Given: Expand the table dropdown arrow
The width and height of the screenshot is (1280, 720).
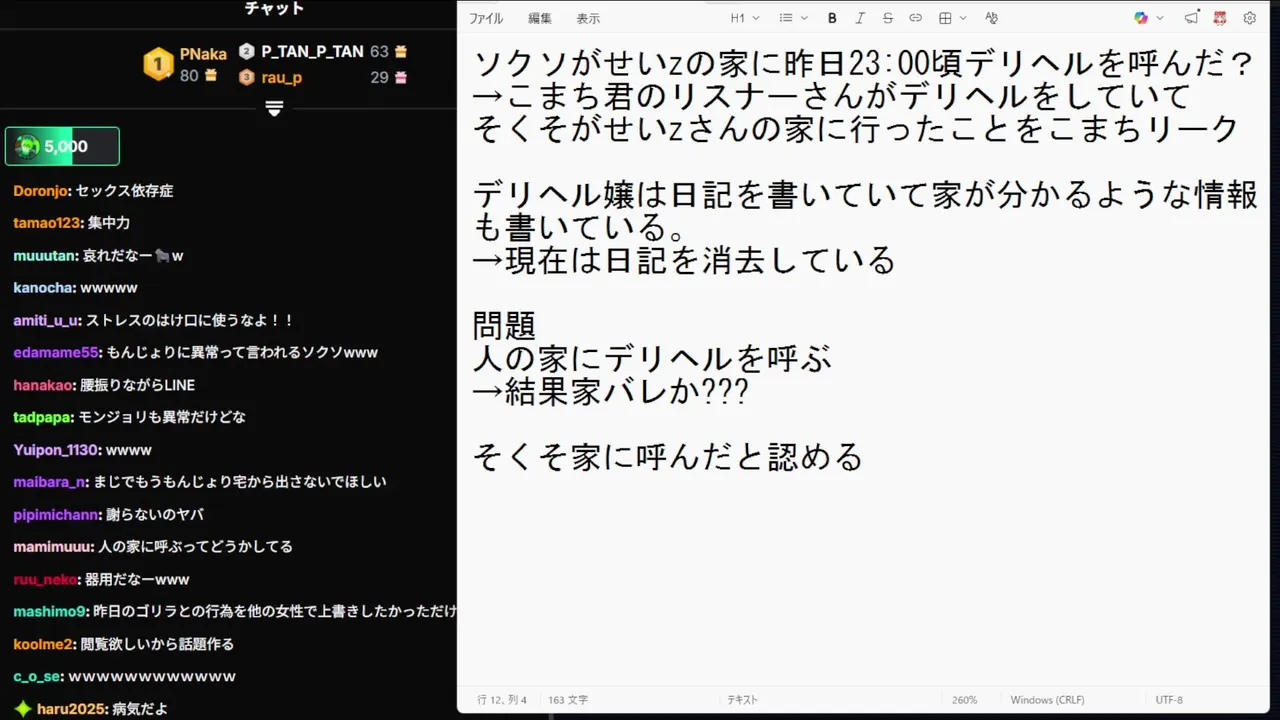Looking at the screenshot, I should tap(963, 18).
